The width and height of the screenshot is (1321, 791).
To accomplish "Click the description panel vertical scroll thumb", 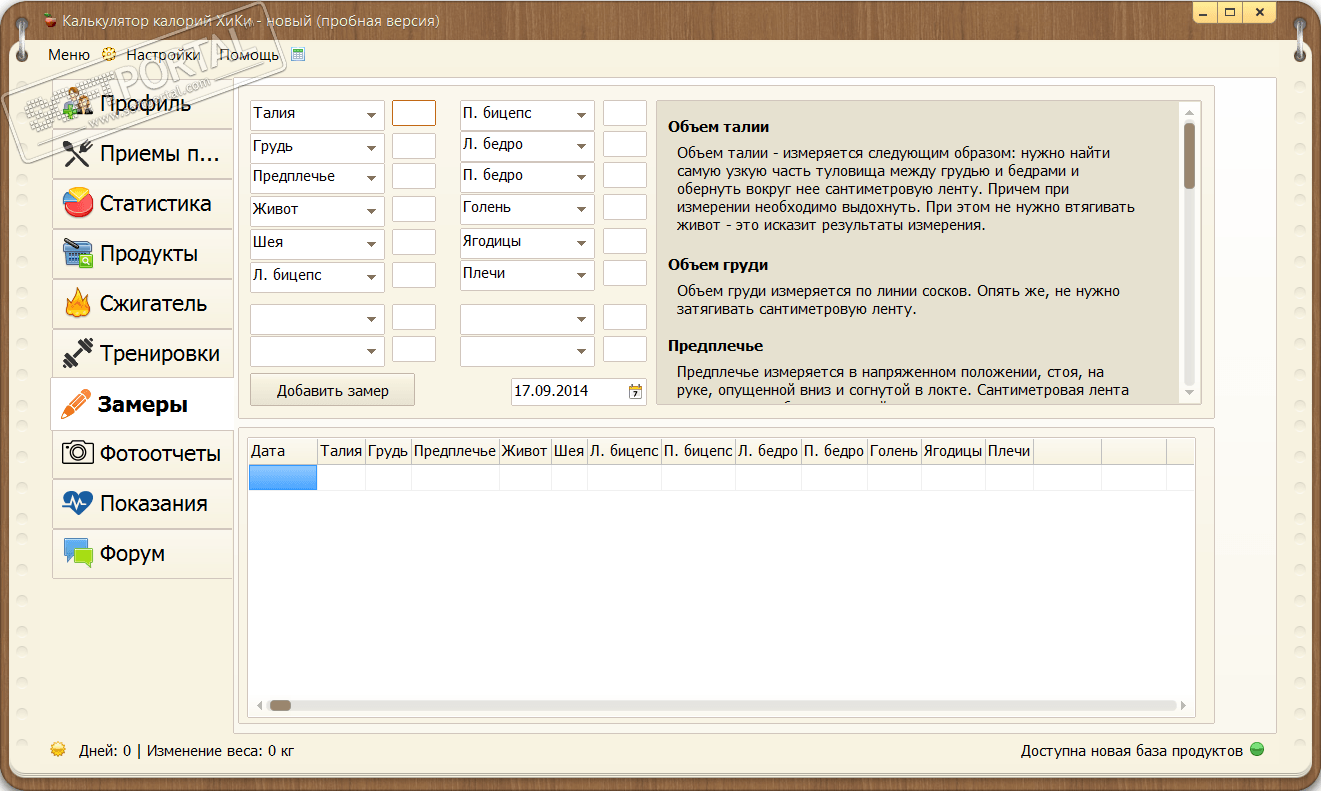I will (x=1189, y=155).
